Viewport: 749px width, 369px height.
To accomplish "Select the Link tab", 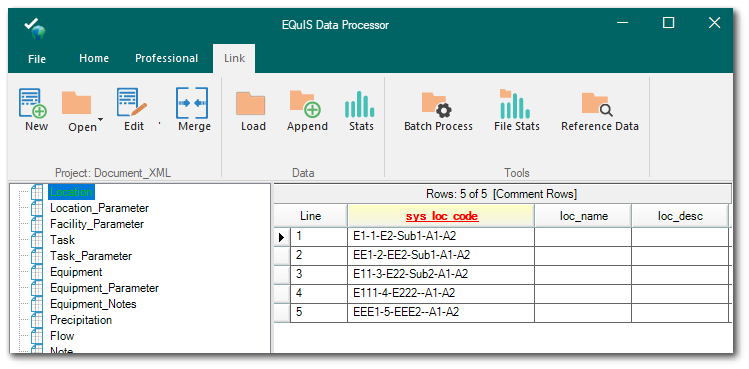I will pyautogui.click(x=234, y=58).
